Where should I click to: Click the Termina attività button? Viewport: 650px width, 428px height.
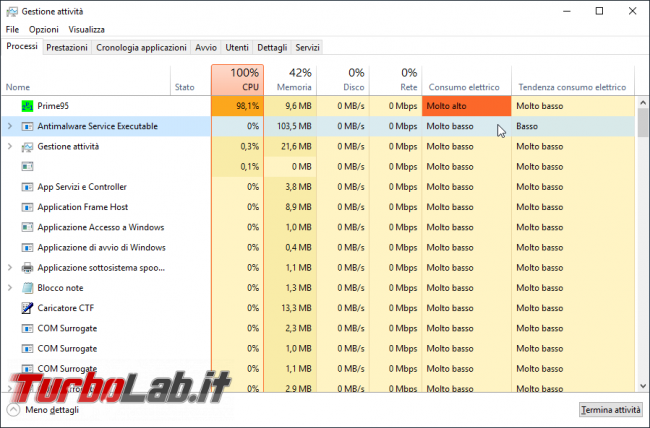pyautogui.click(x=611, y=410)
